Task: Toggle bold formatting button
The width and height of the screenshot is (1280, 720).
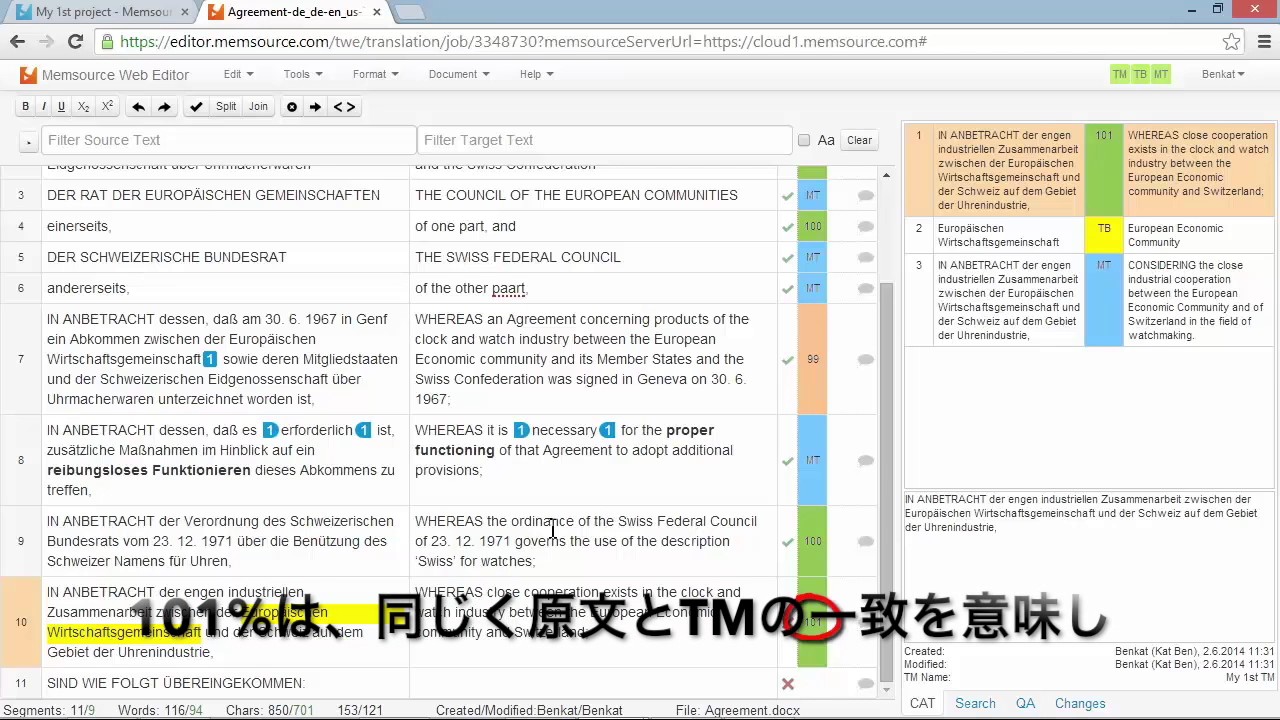Action: click(x=25, y=107)
